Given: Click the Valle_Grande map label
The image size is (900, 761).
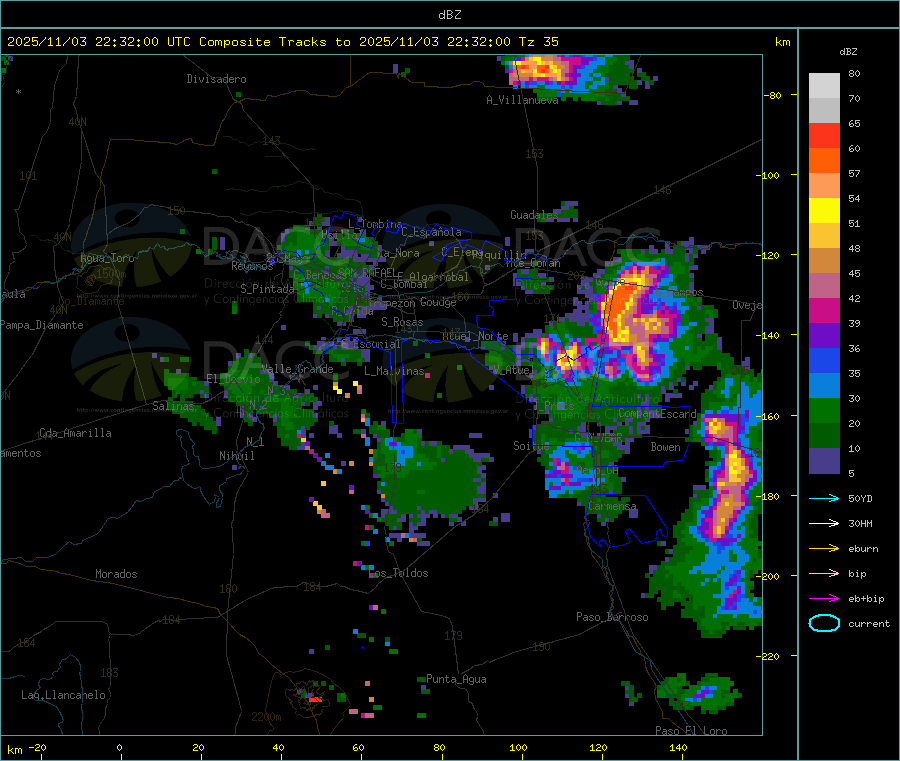Looking at the screenshot, I should point(297,369).
